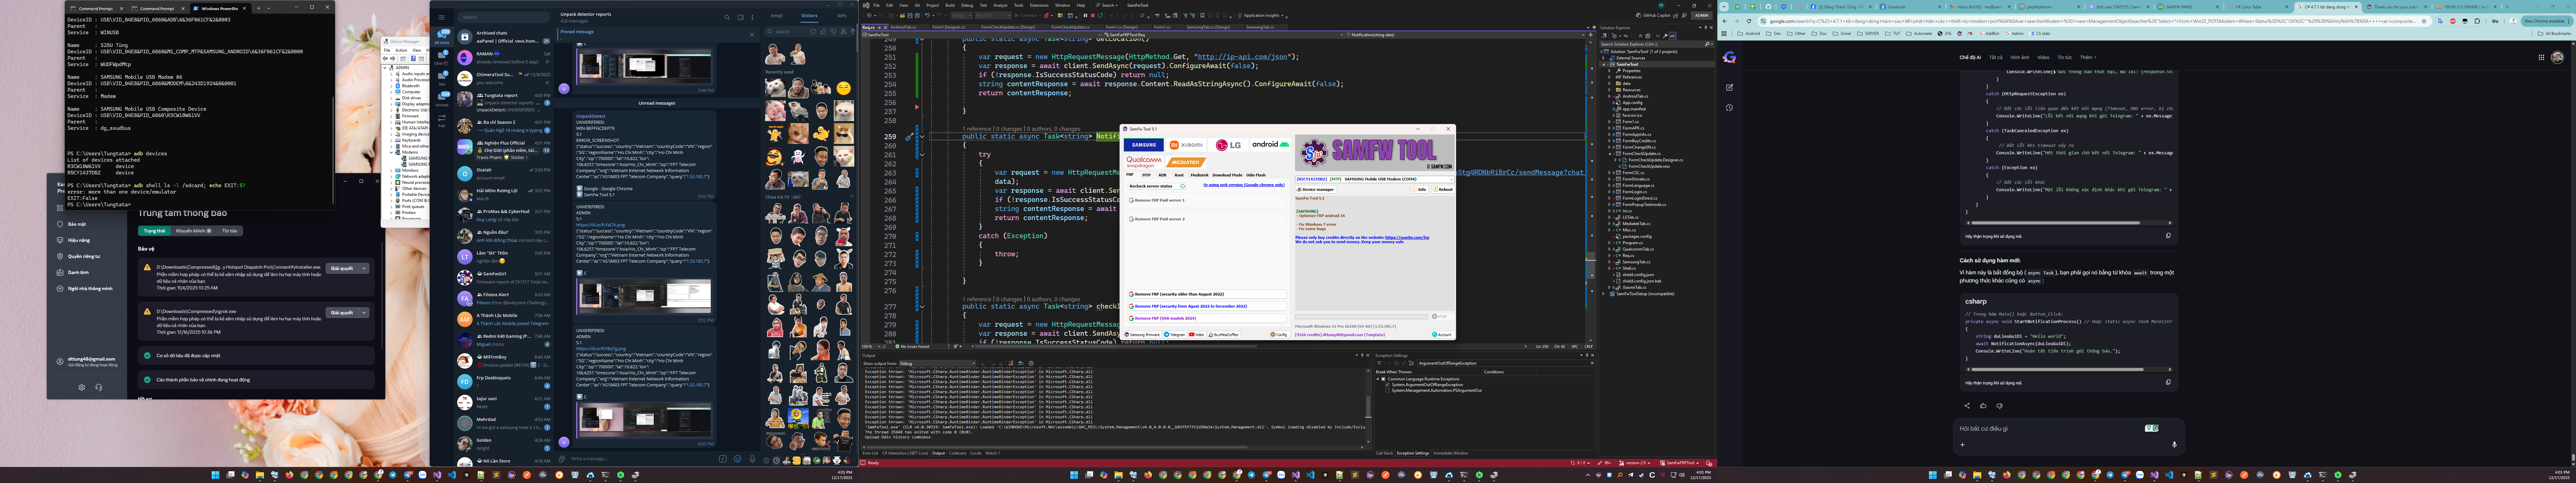Open the Archived chats folder icon
2576x483 pixels.
click(x=465, y=37)
